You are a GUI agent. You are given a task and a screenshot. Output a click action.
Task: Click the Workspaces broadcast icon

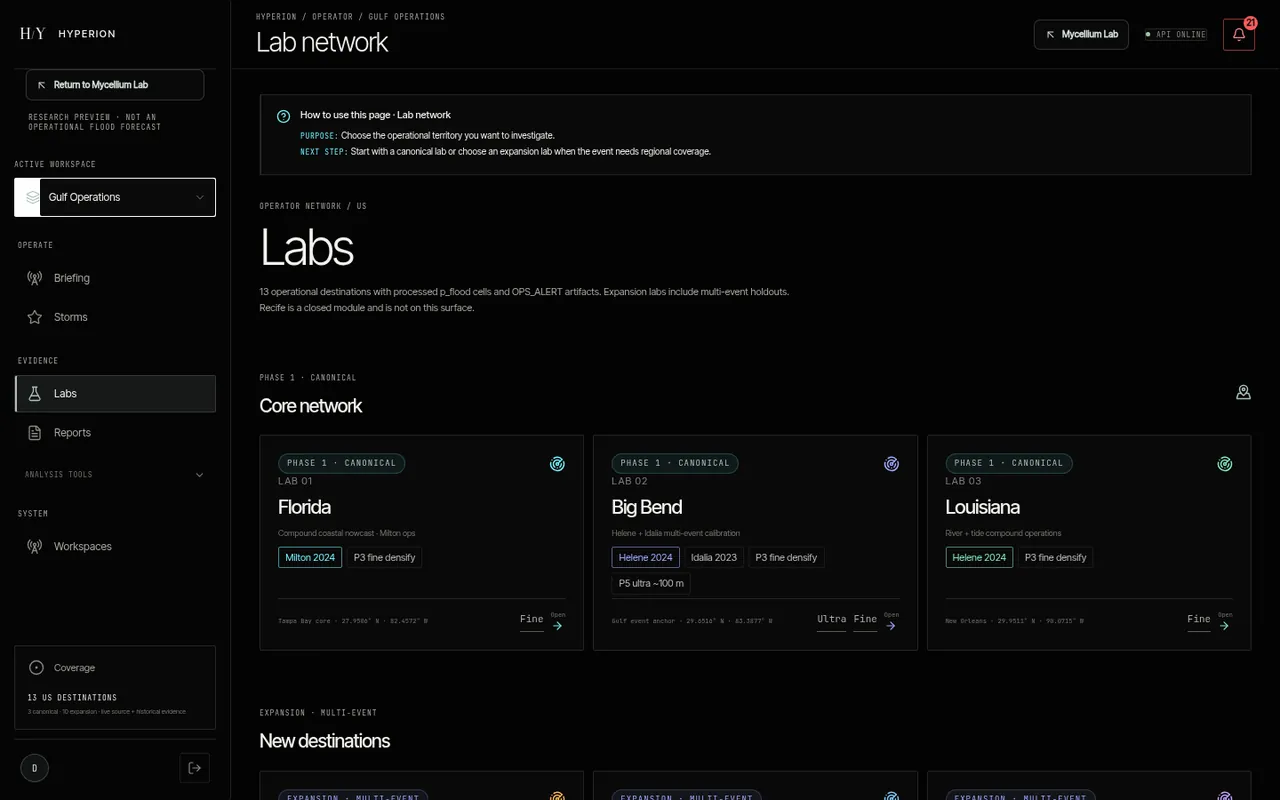[35, 547]
